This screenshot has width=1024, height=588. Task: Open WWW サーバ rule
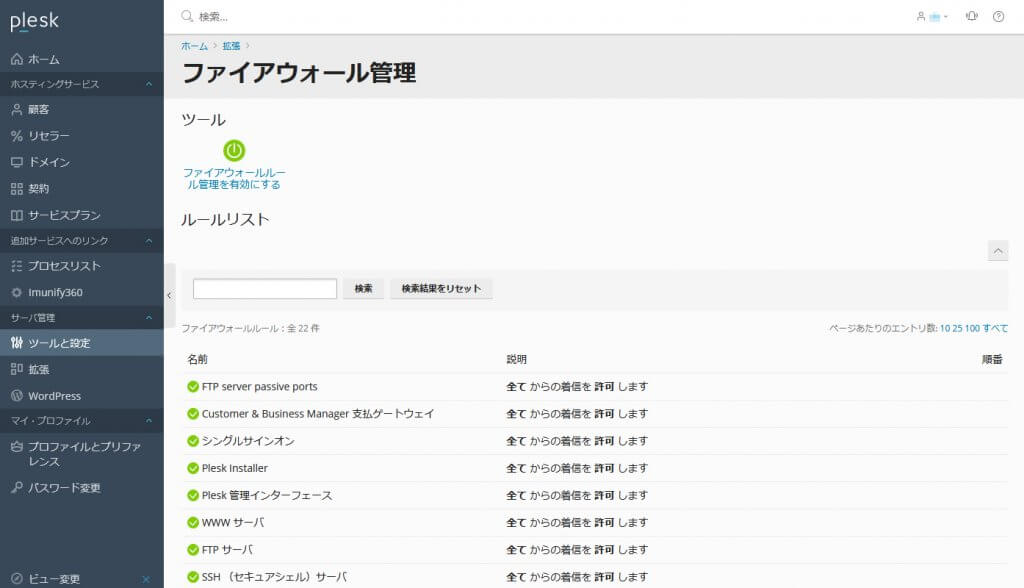coord(232,523)
